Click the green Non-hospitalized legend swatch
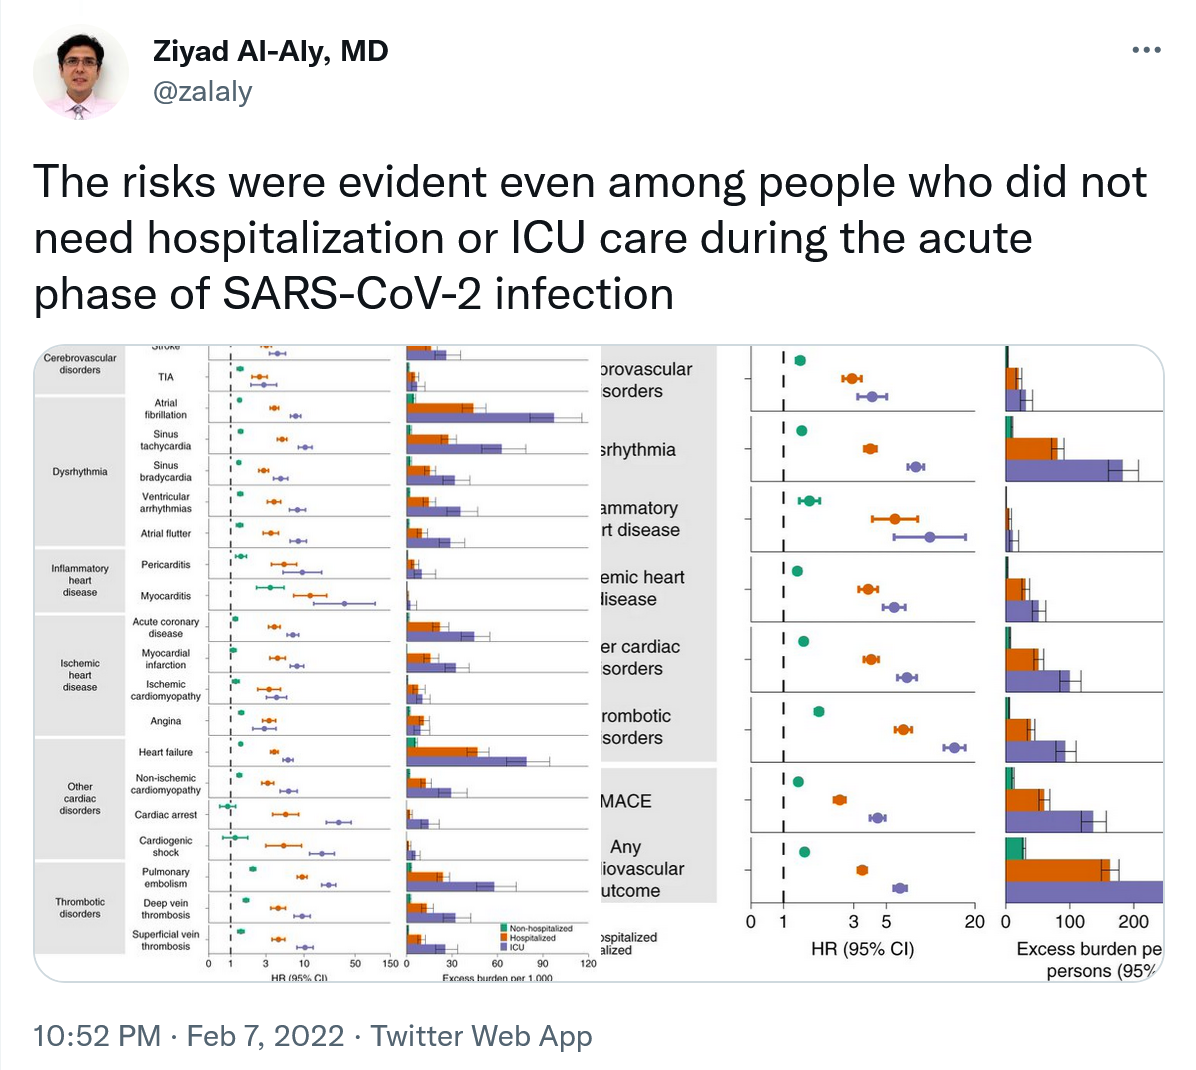Screen dimensions: 1196x1070 click(504, 929)
